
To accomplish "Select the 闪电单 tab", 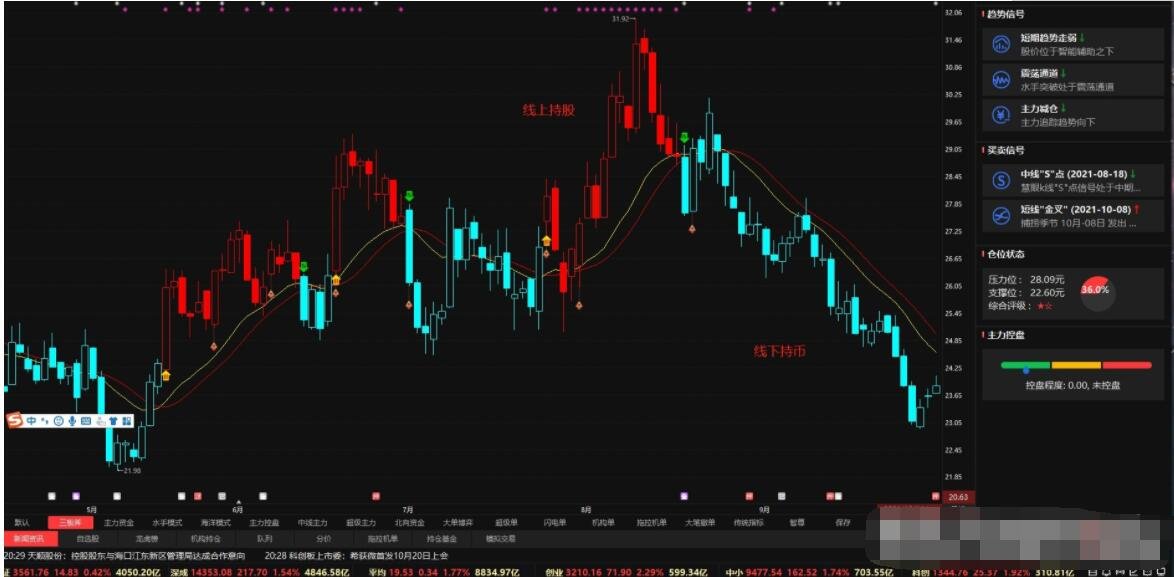I will [x=555, y=522].
